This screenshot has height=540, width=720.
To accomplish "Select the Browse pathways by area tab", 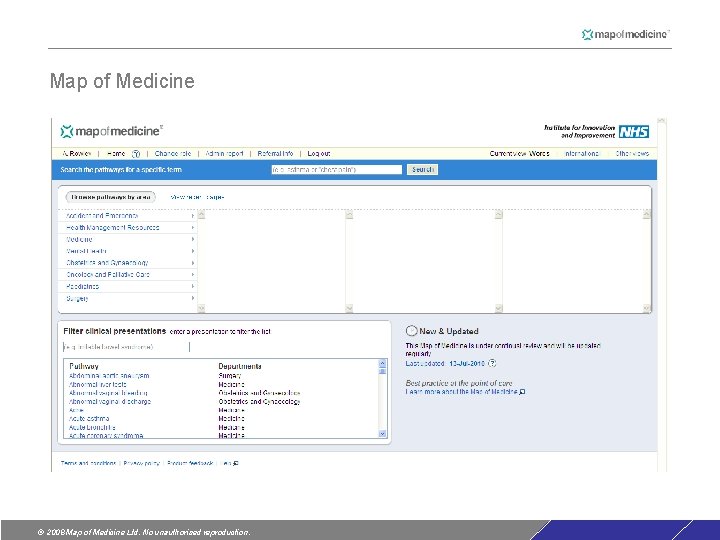I will pyautogui.click(x=111, y=197).
